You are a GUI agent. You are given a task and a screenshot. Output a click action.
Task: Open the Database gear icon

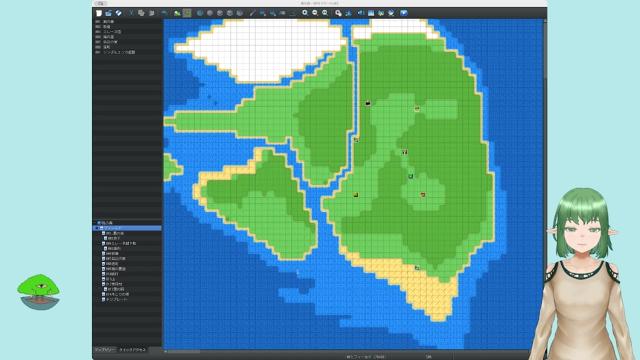pos(338,13)
